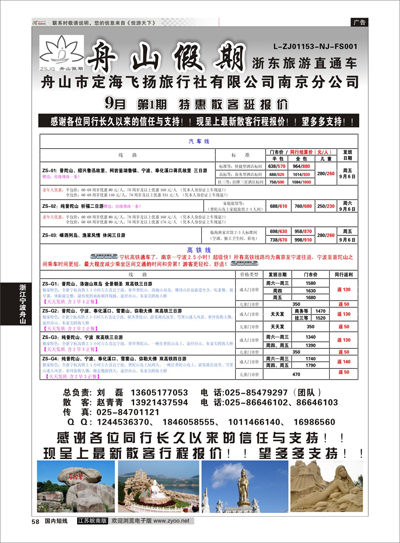Click the QQ number 1011466140
The width and height of the screenshot is (400, 543).
(254, 422)
